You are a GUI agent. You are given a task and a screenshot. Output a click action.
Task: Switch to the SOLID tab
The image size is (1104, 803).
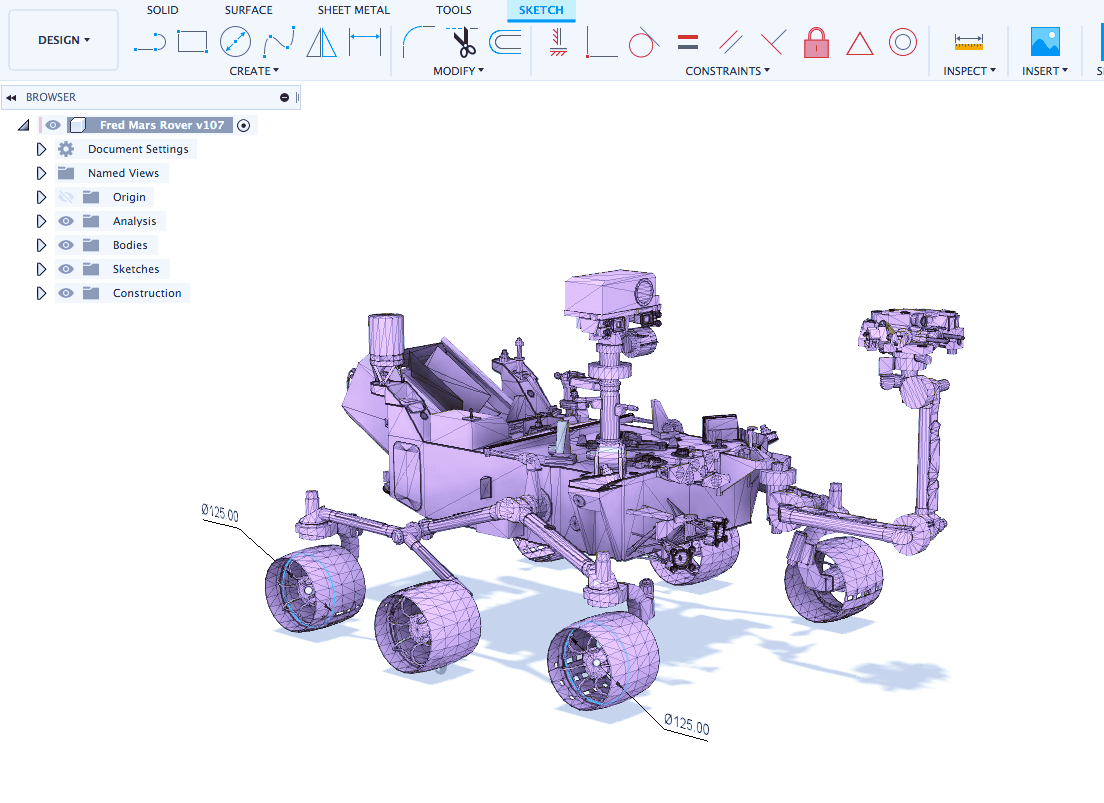point(163,10)
